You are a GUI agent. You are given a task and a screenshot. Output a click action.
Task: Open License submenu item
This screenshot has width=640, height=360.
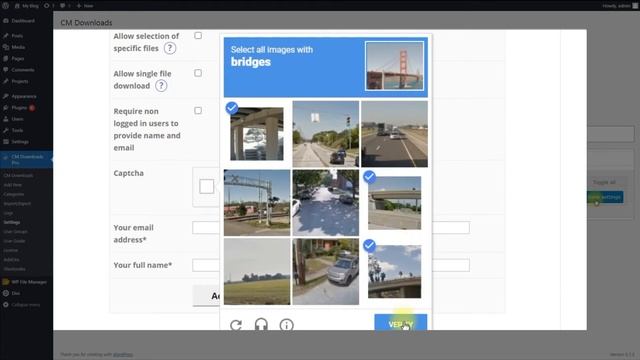(x=11, y=250)
